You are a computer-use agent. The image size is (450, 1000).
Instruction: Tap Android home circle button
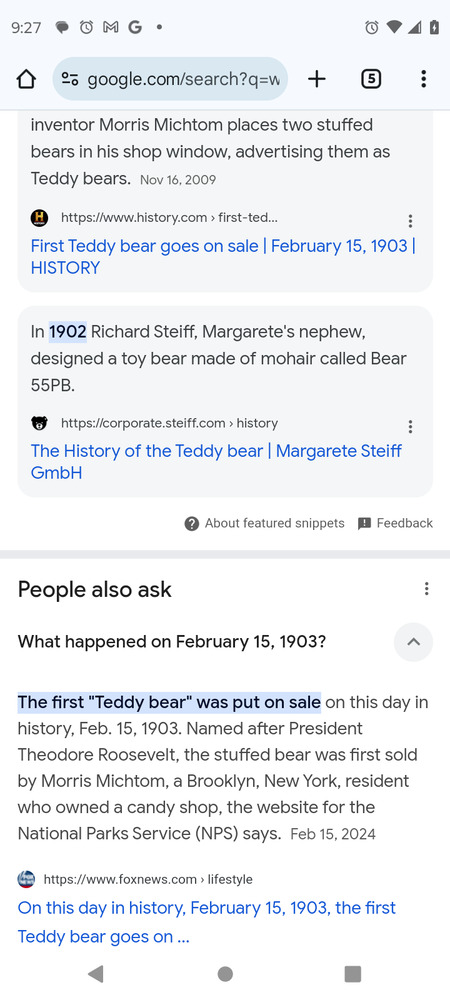click(225, 974)
